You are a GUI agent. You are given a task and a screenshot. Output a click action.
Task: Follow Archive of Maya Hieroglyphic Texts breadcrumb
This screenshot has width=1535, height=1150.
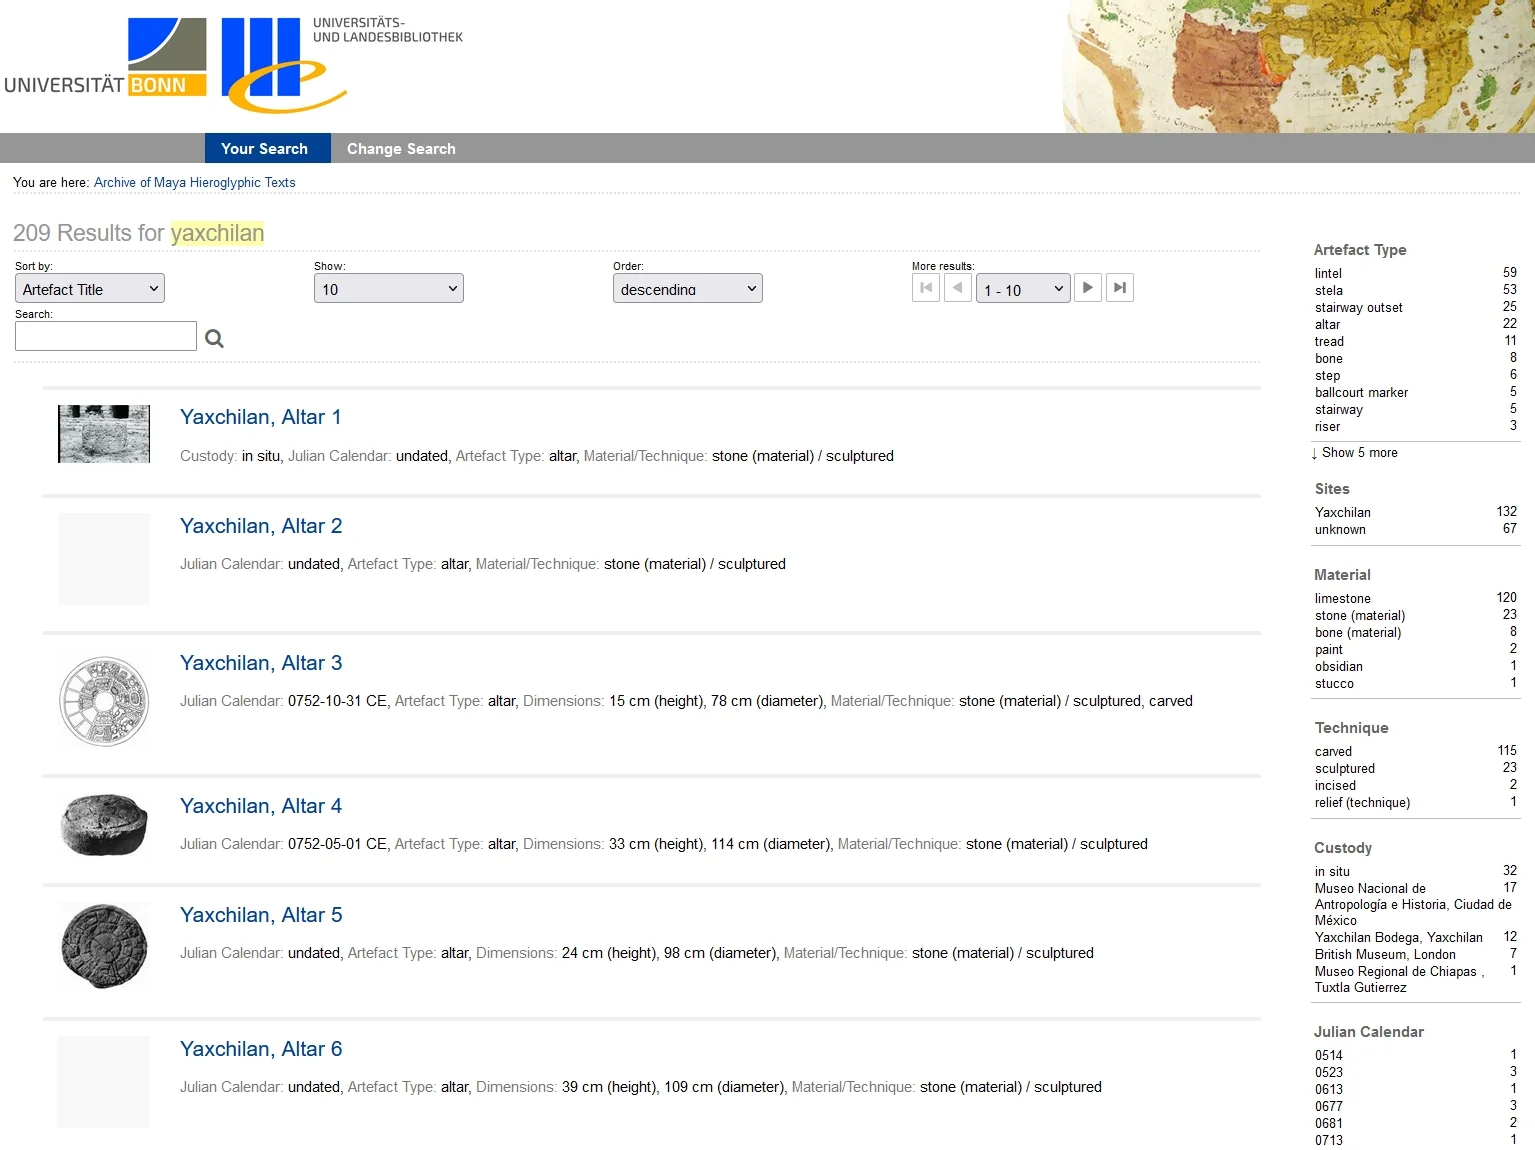[x=195, y=183]
